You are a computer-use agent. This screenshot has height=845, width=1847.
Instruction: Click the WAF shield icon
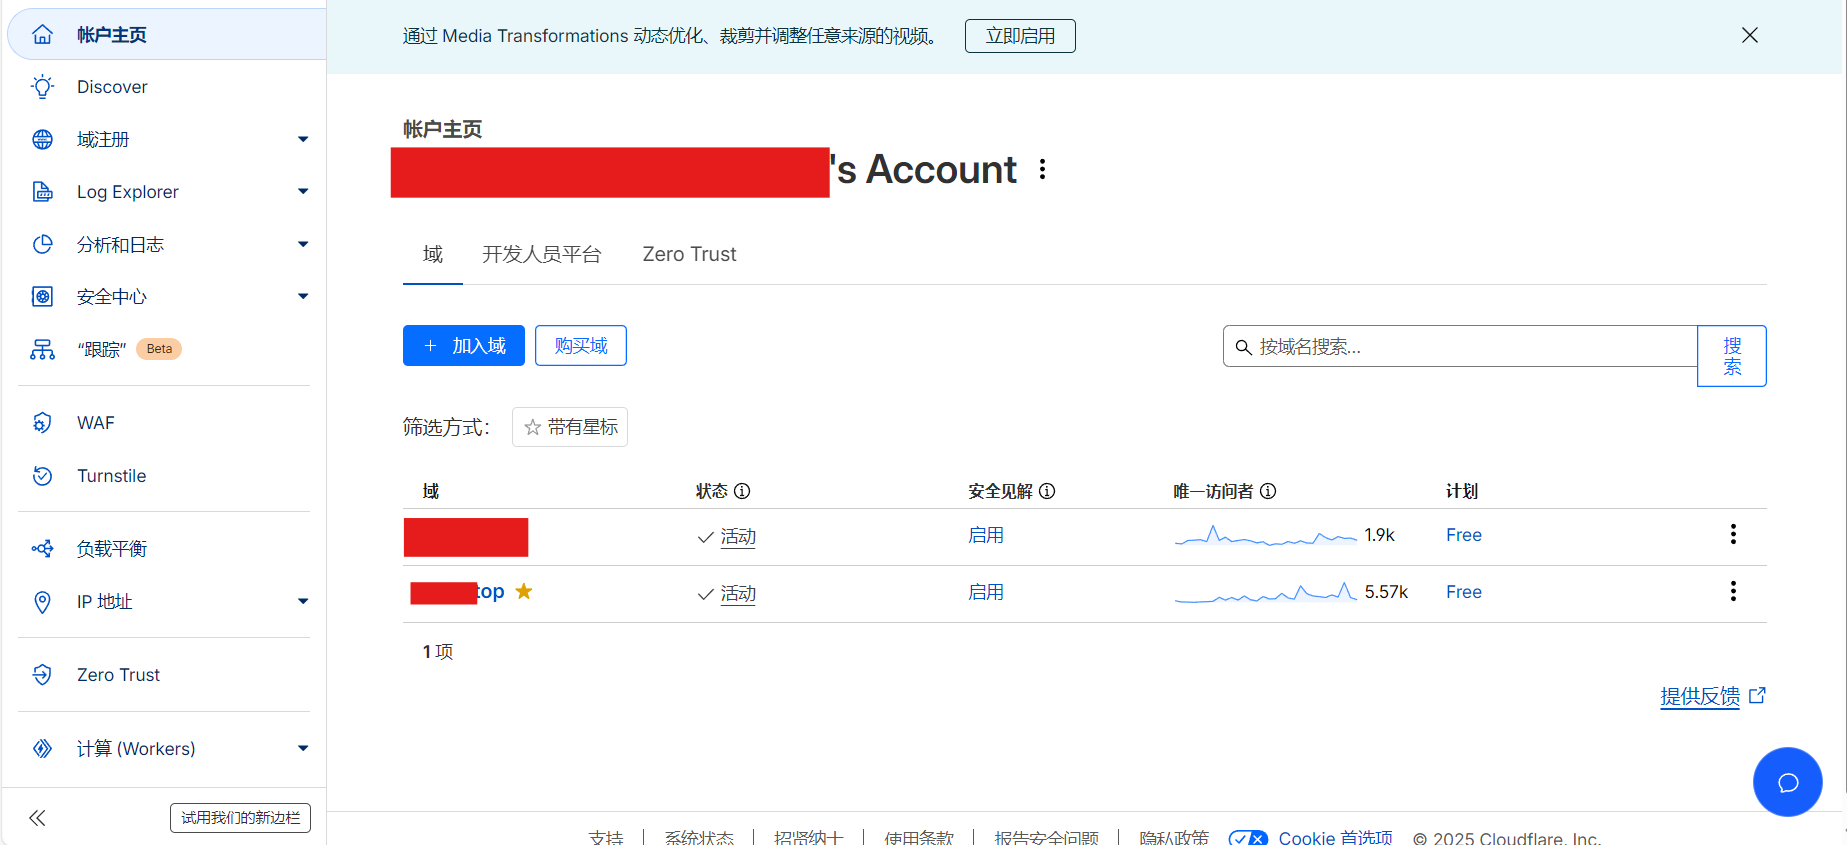click(42, 423)
